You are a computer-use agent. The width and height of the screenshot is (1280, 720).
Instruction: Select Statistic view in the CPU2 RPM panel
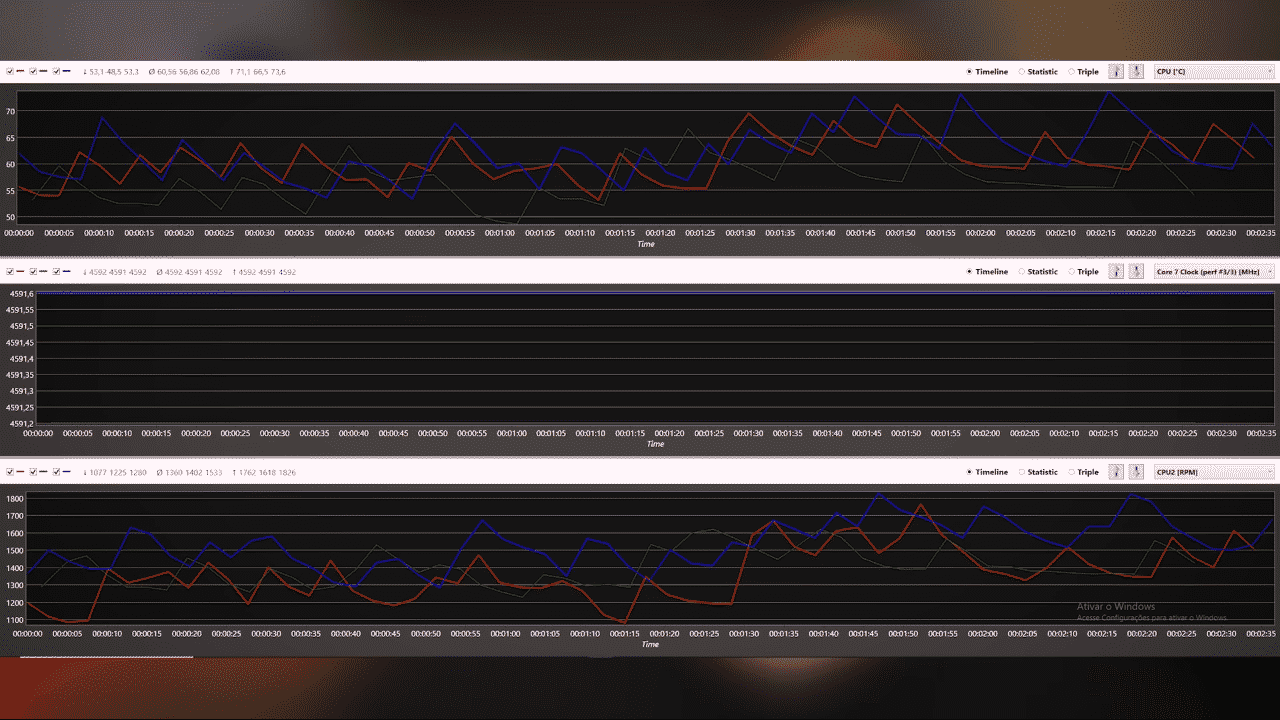[x=1038, y=472]
